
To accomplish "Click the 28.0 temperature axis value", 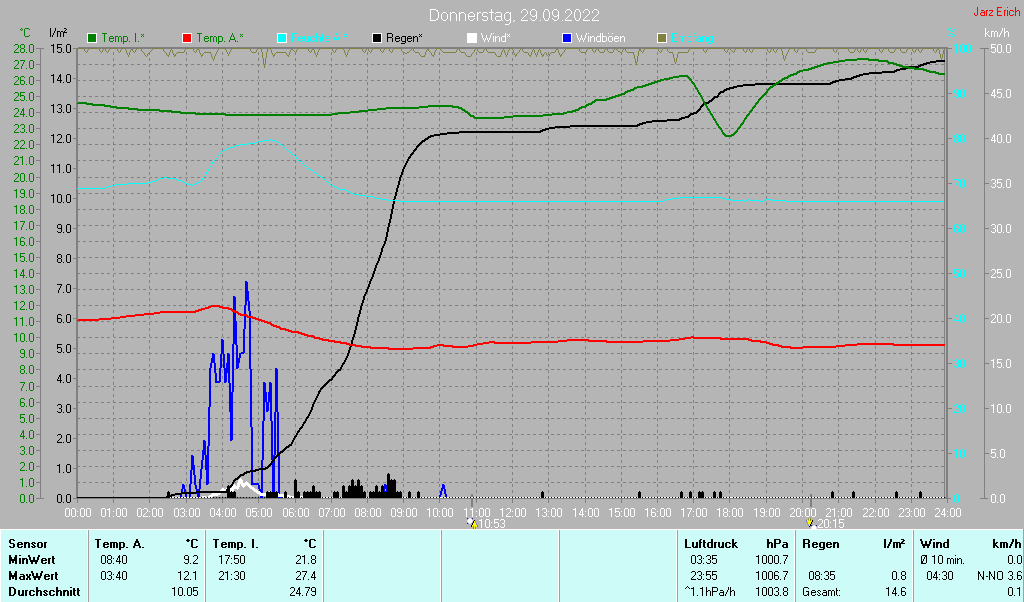I will [x=23, y=48].
